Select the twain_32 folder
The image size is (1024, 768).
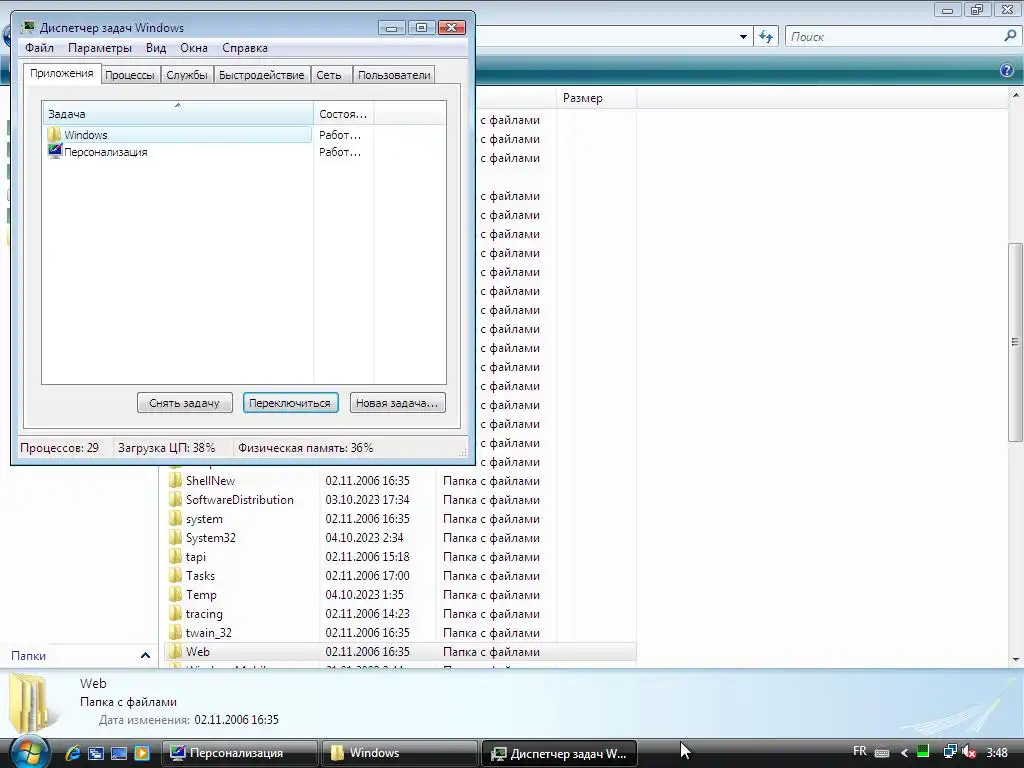coord(208,632)
